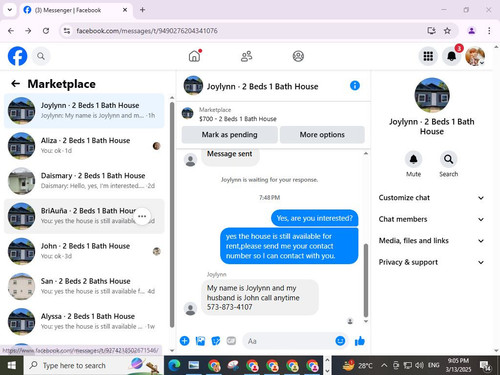The image size is (500, 375).
Task: Open the Friends icon in top navigation
Action: point(246,56)
